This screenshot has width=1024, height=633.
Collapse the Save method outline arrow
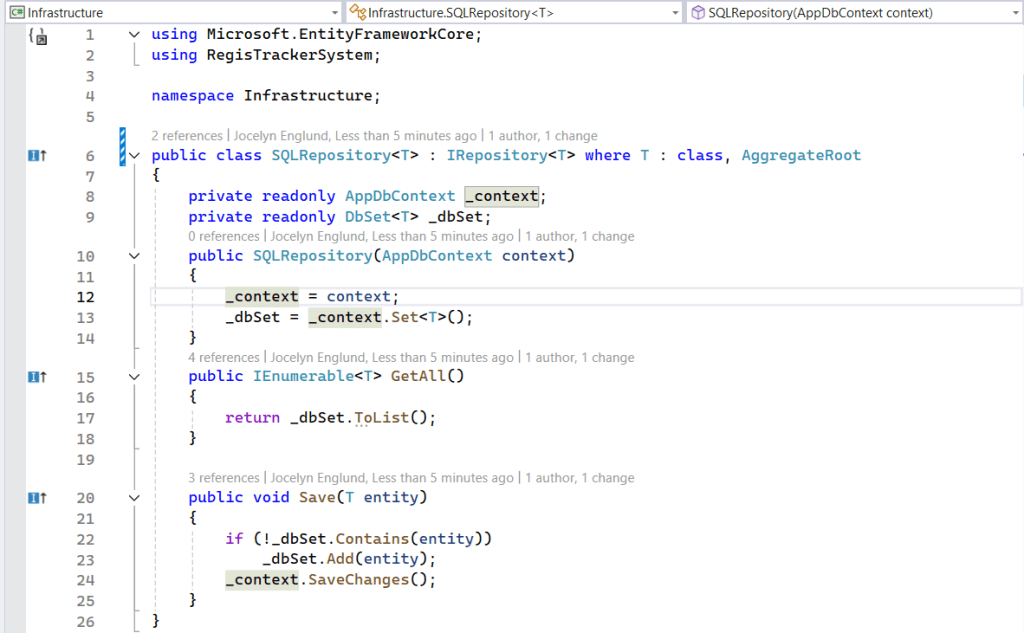coord(135,498)
